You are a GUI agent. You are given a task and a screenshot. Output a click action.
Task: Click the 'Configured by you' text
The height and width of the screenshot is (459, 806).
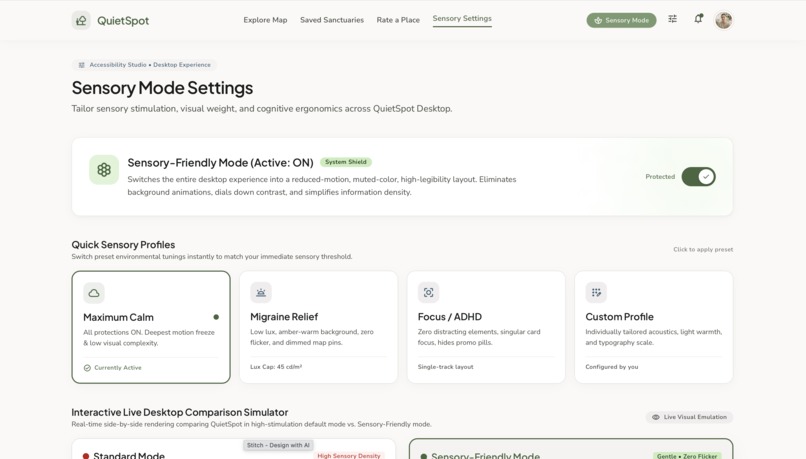click(x=612, y=367)
